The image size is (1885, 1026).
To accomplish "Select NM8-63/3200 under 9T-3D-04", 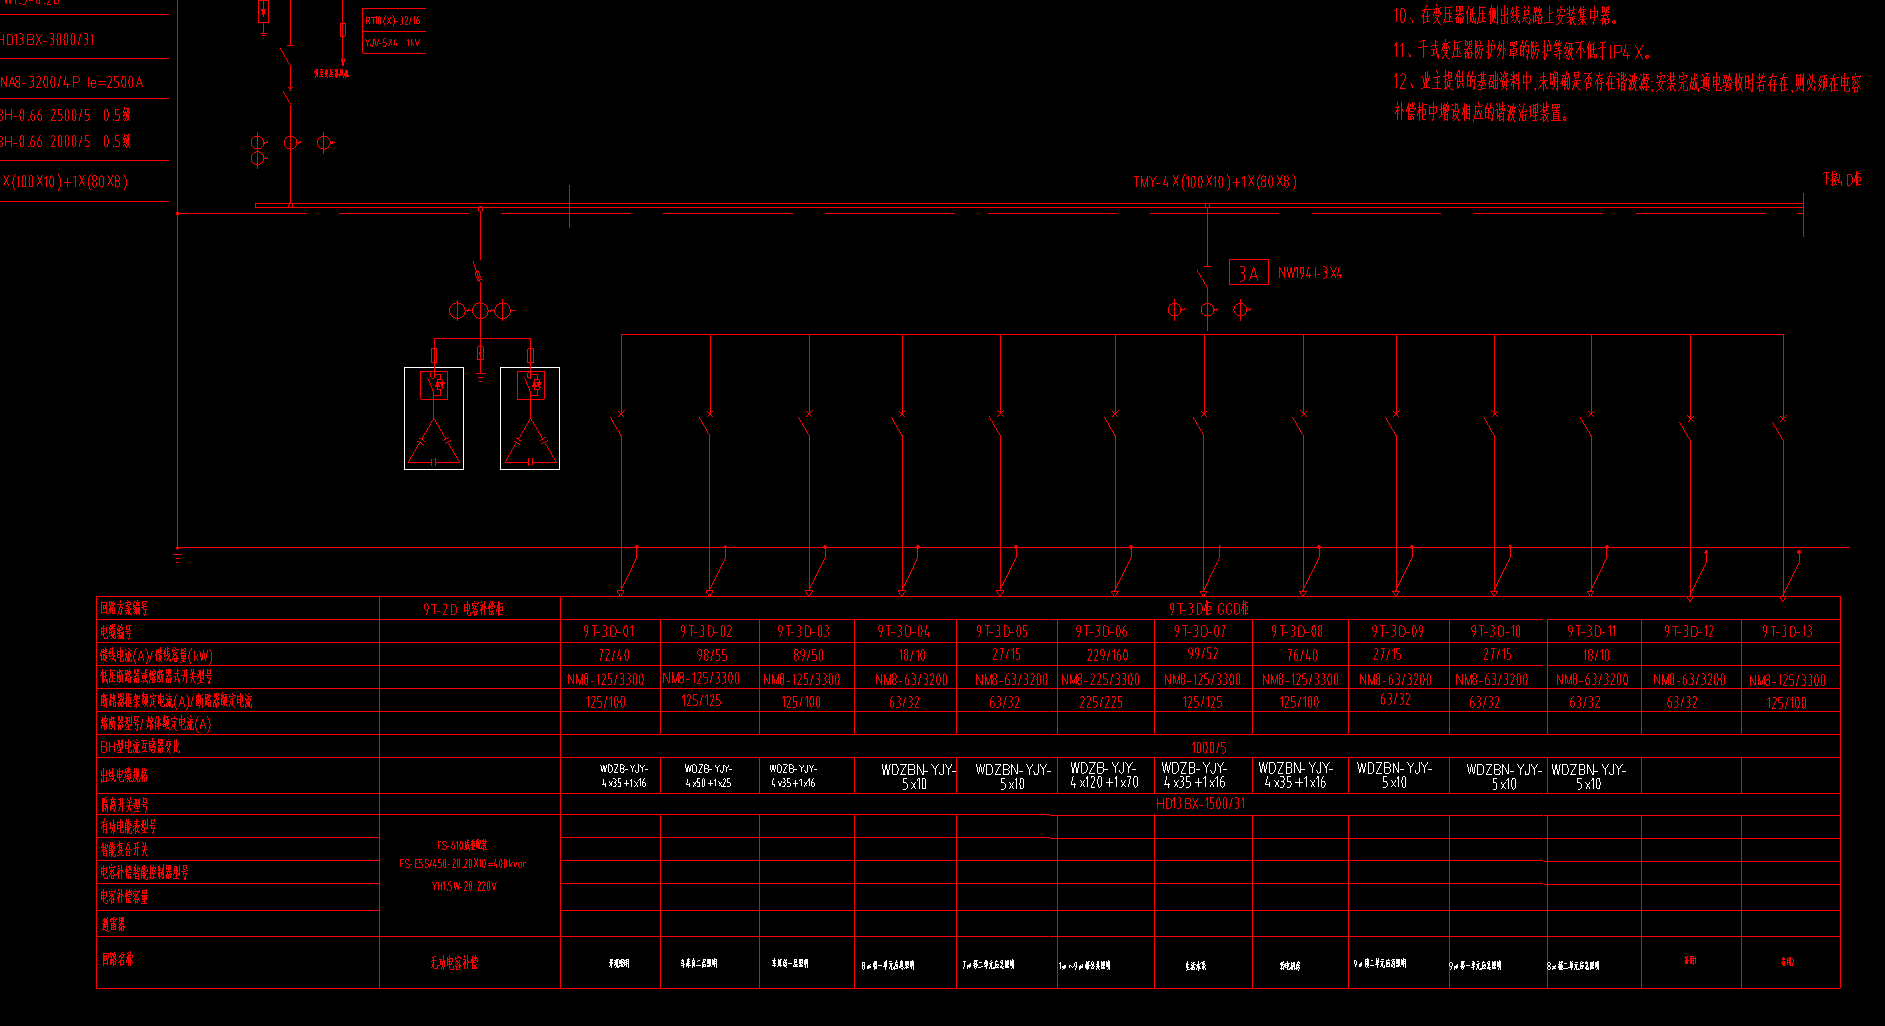I will [911, 680].
